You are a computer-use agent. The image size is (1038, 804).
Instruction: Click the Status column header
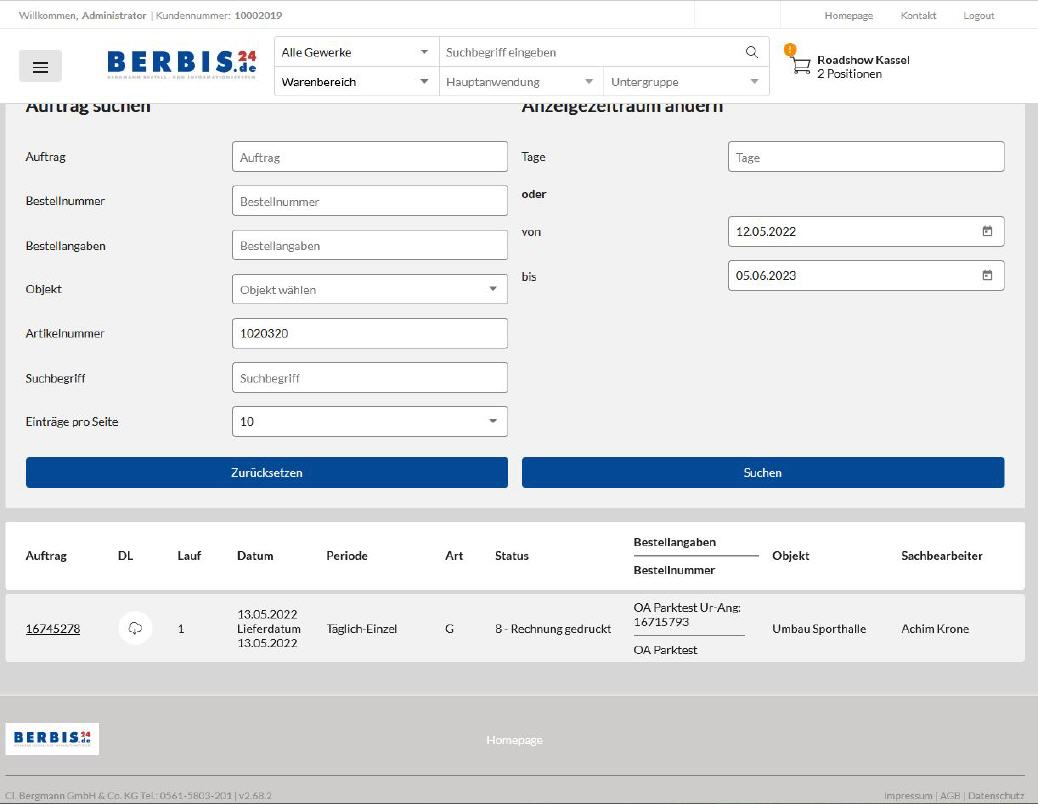coord(512,556)
